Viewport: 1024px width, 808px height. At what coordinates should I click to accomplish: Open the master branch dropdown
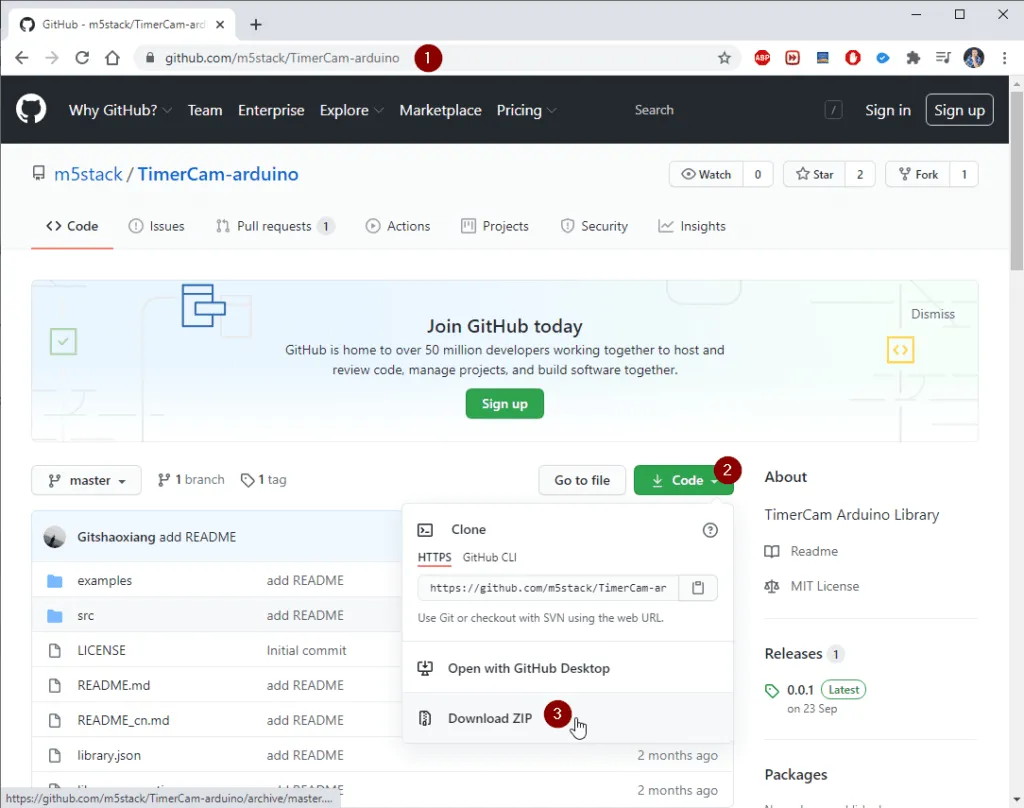86,480
